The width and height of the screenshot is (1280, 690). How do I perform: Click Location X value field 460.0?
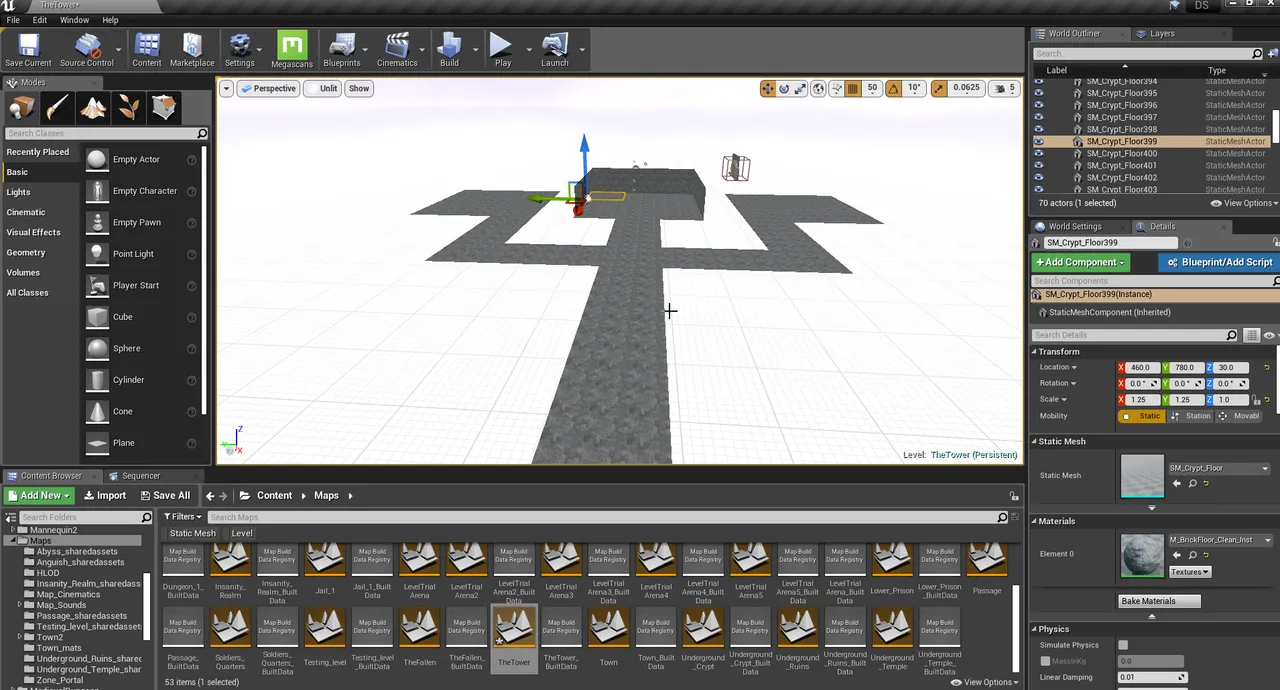point(1141,367)
